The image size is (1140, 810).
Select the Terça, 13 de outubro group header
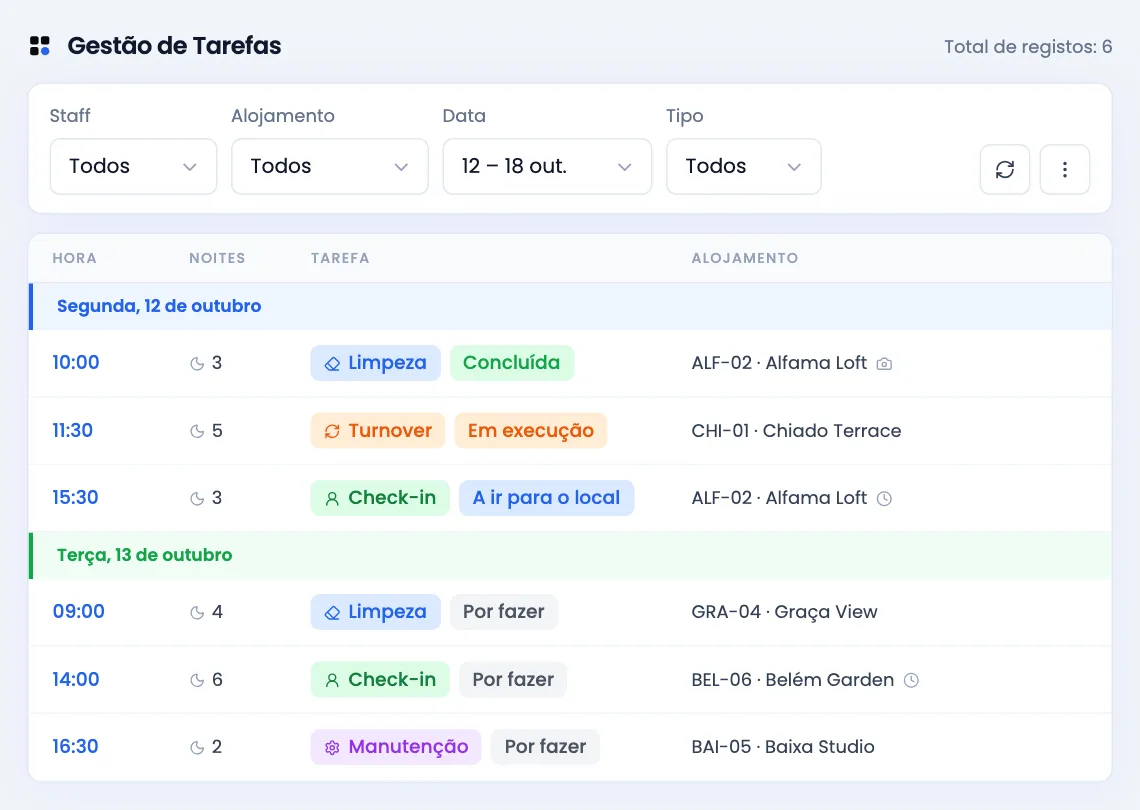(570, 556)
